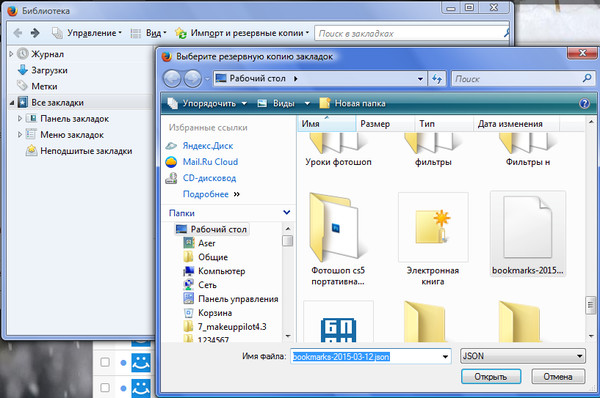This screenshot has width=600, height=398.
Task: Click file list vertical scrollbar thumb
Action: 591,305
